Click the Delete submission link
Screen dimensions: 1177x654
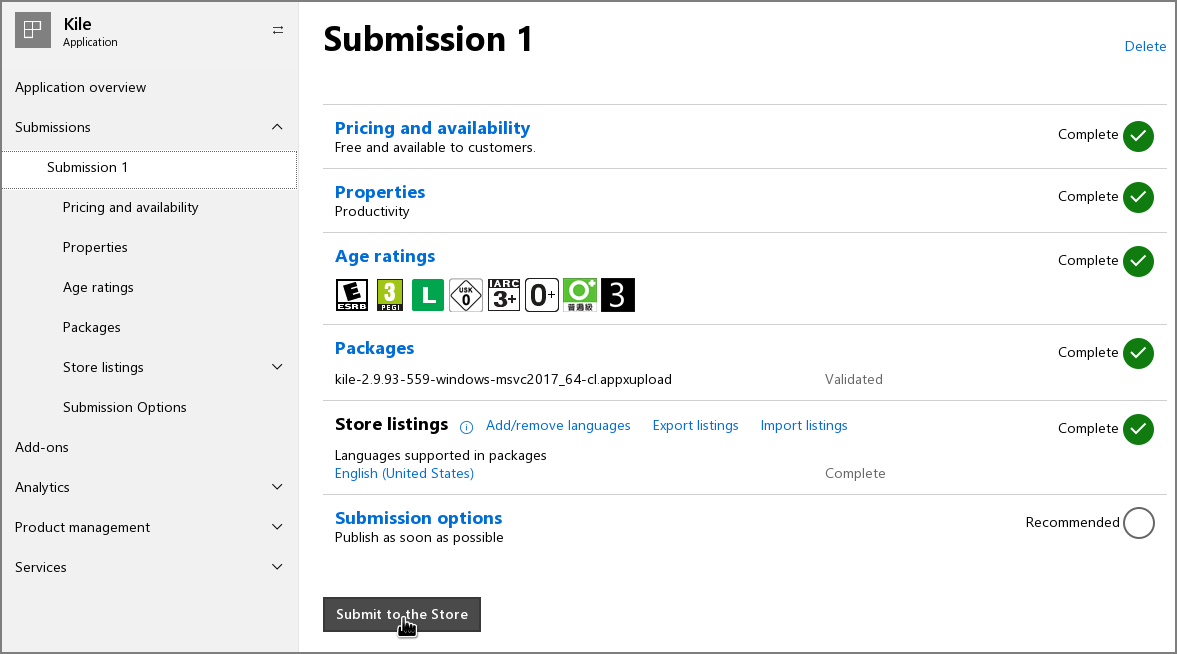pyautogui.click(x=1145, y=46)
